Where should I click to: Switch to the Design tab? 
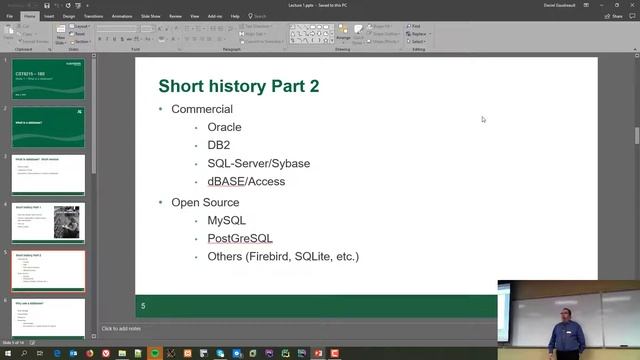click(69, 16)
